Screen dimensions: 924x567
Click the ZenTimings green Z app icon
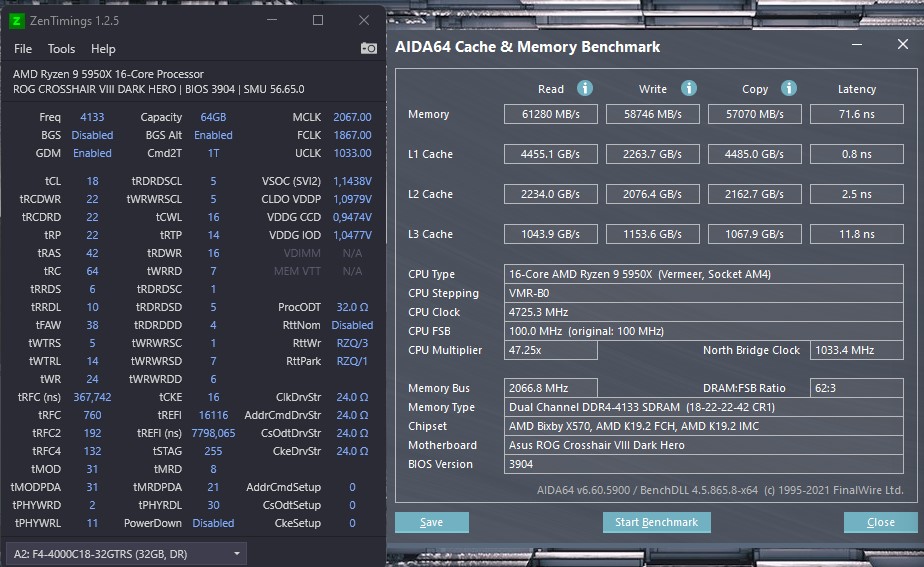pos(16,21)
